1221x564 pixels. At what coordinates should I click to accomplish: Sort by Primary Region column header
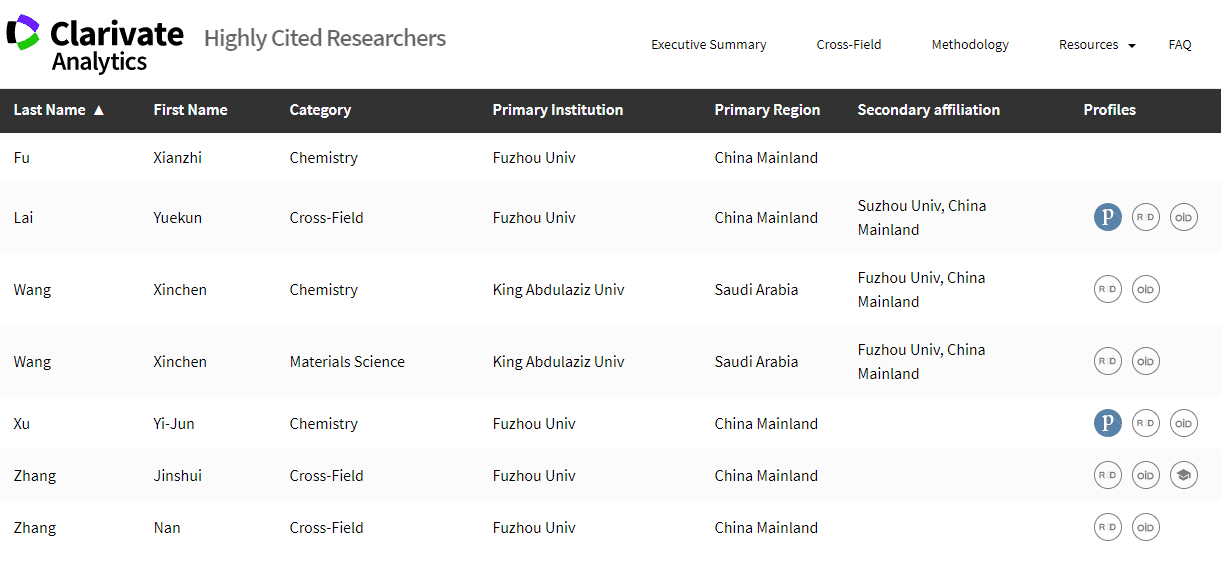tap(767, 110)
